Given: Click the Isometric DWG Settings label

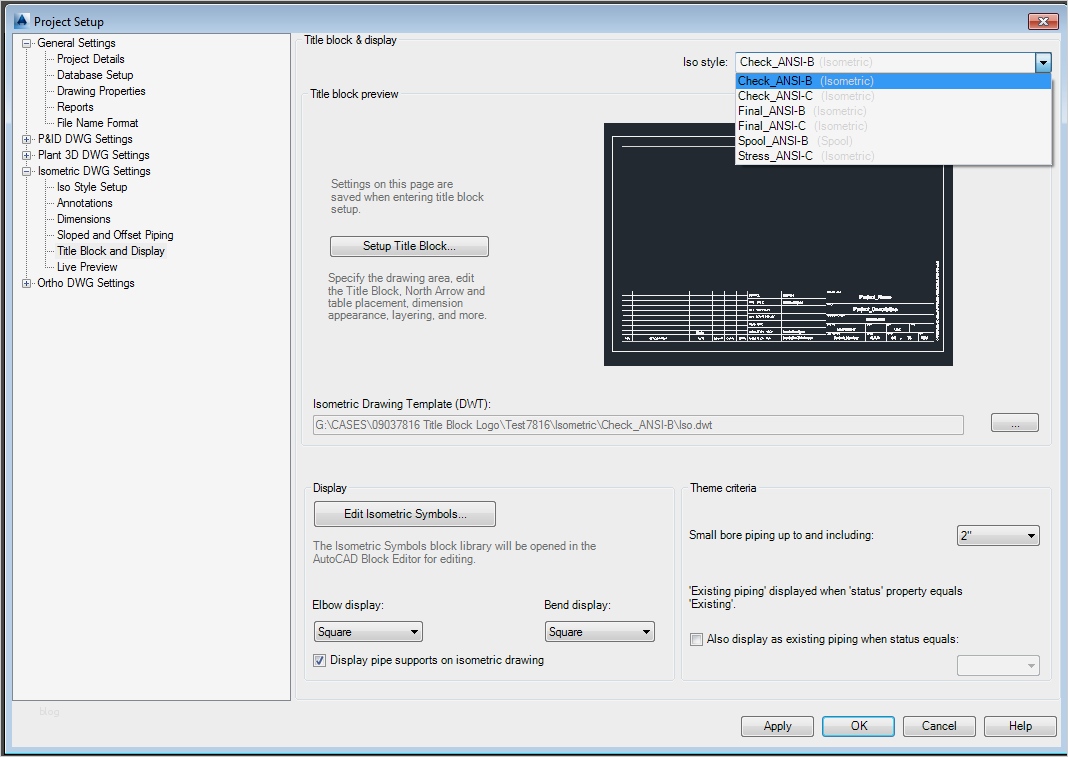Looking at the screenshot, I should [94, 171].
